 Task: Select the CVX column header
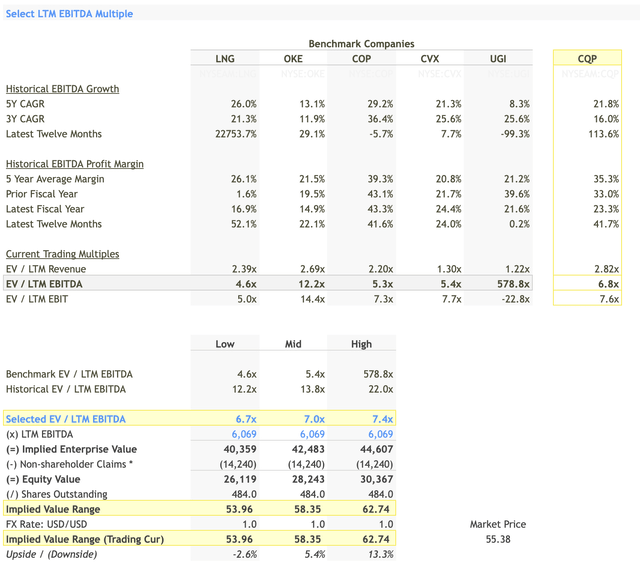point(430,59)
